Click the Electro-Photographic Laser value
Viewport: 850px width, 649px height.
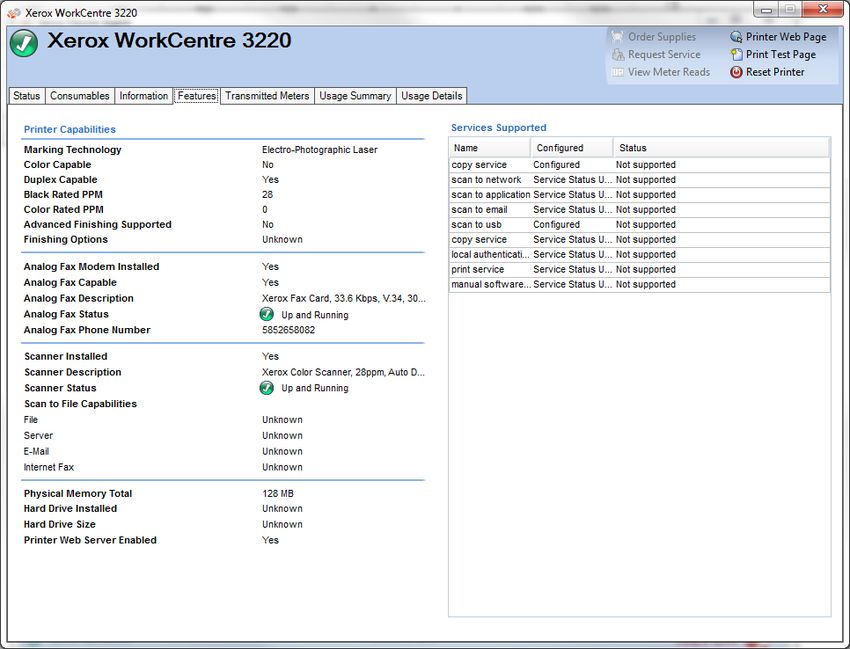tap(319, 150)
